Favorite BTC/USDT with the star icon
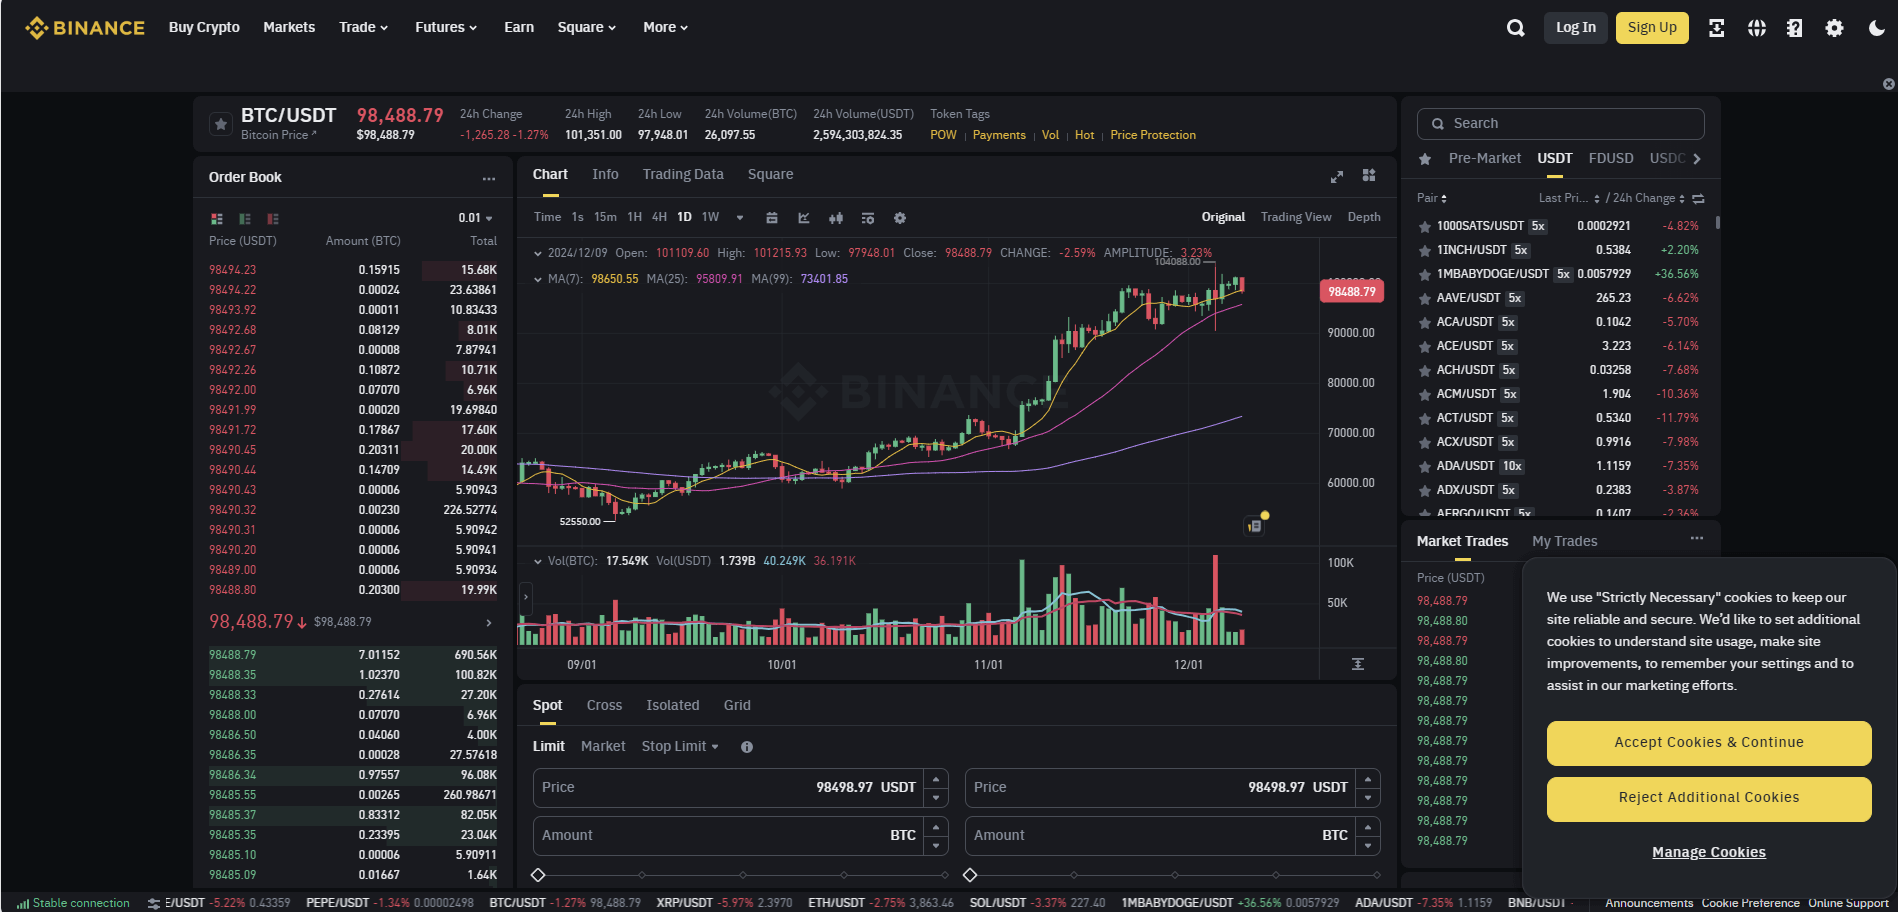This screenshot has height=912, width=1898. [x=221, y=124]
